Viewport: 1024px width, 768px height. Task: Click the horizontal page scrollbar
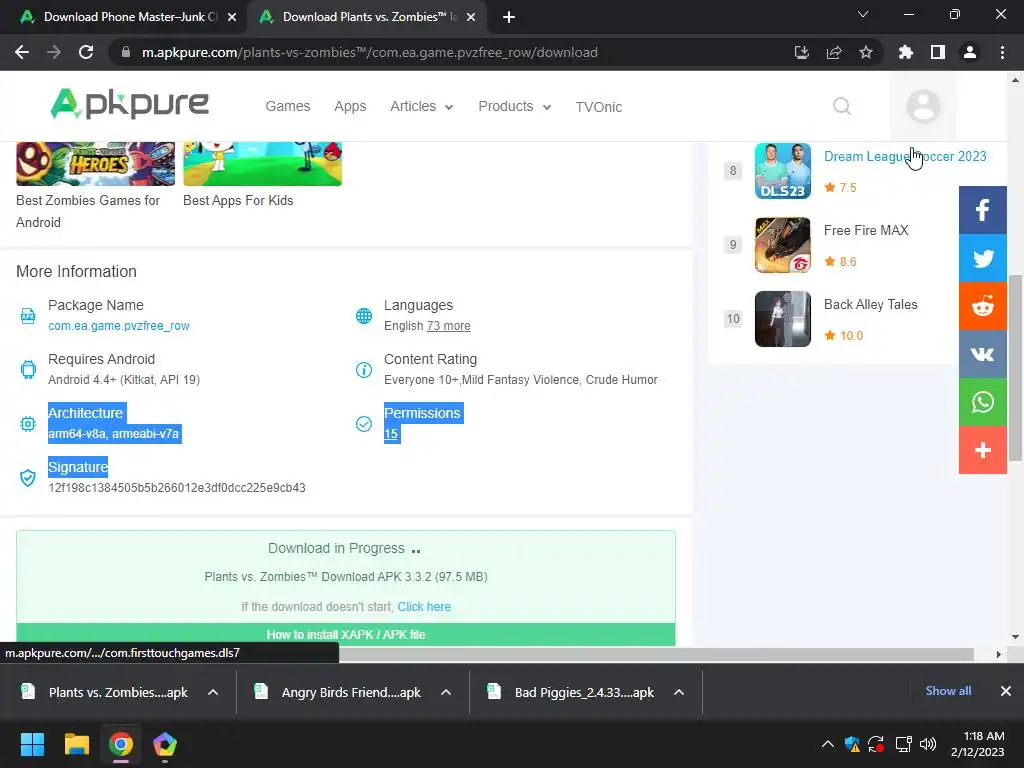coord(656,654)
